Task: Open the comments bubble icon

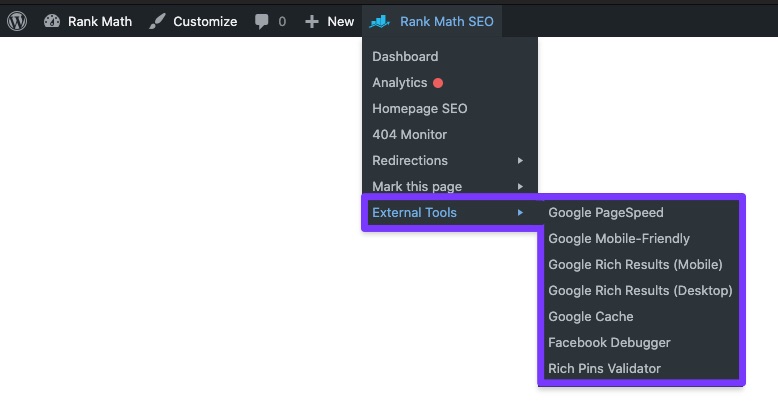Action: coord(262,22)
